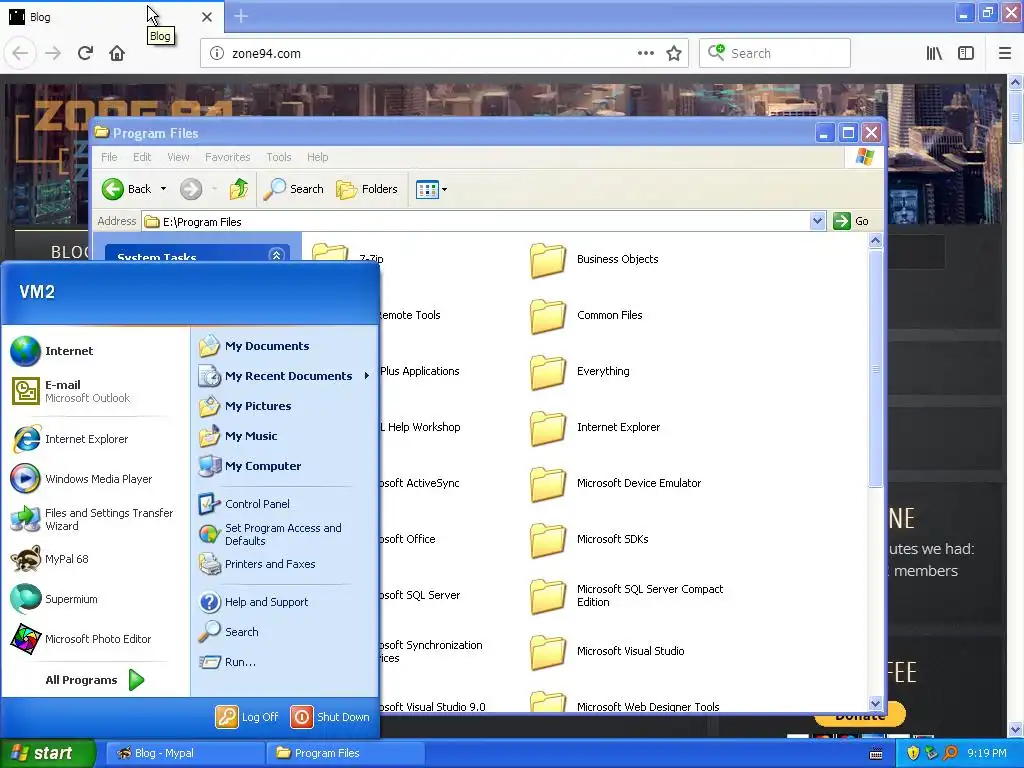This screenshot has width=1024, height=768.
Task: Click the Start button
Action: click(x=48, y=753)
